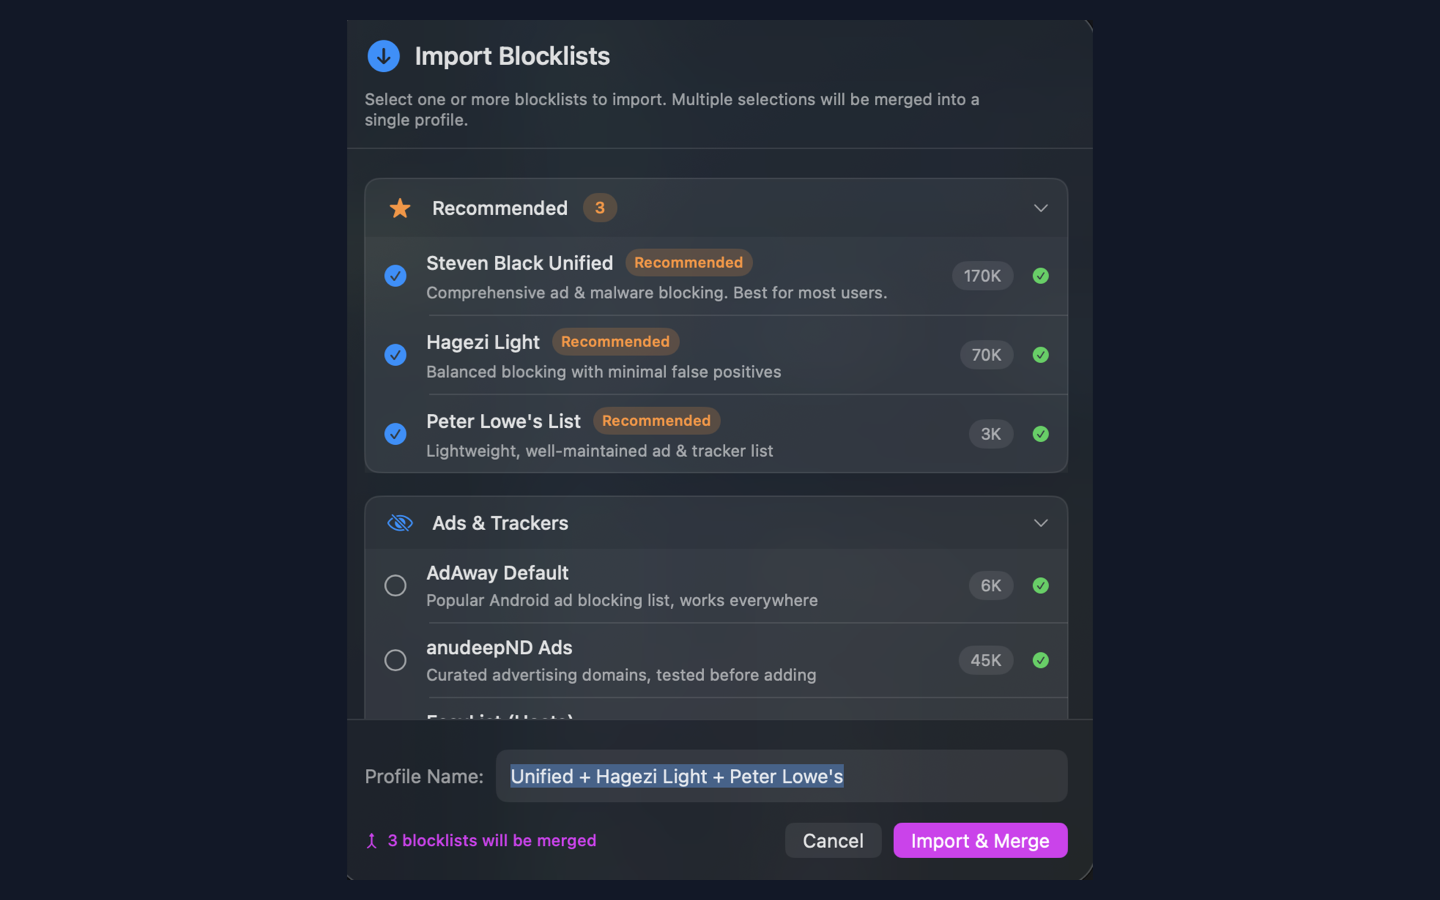The height and width of the screenshot is (900, 1440).
Task: Select the AdAway Default blocklist
Action: coord(396,586)
